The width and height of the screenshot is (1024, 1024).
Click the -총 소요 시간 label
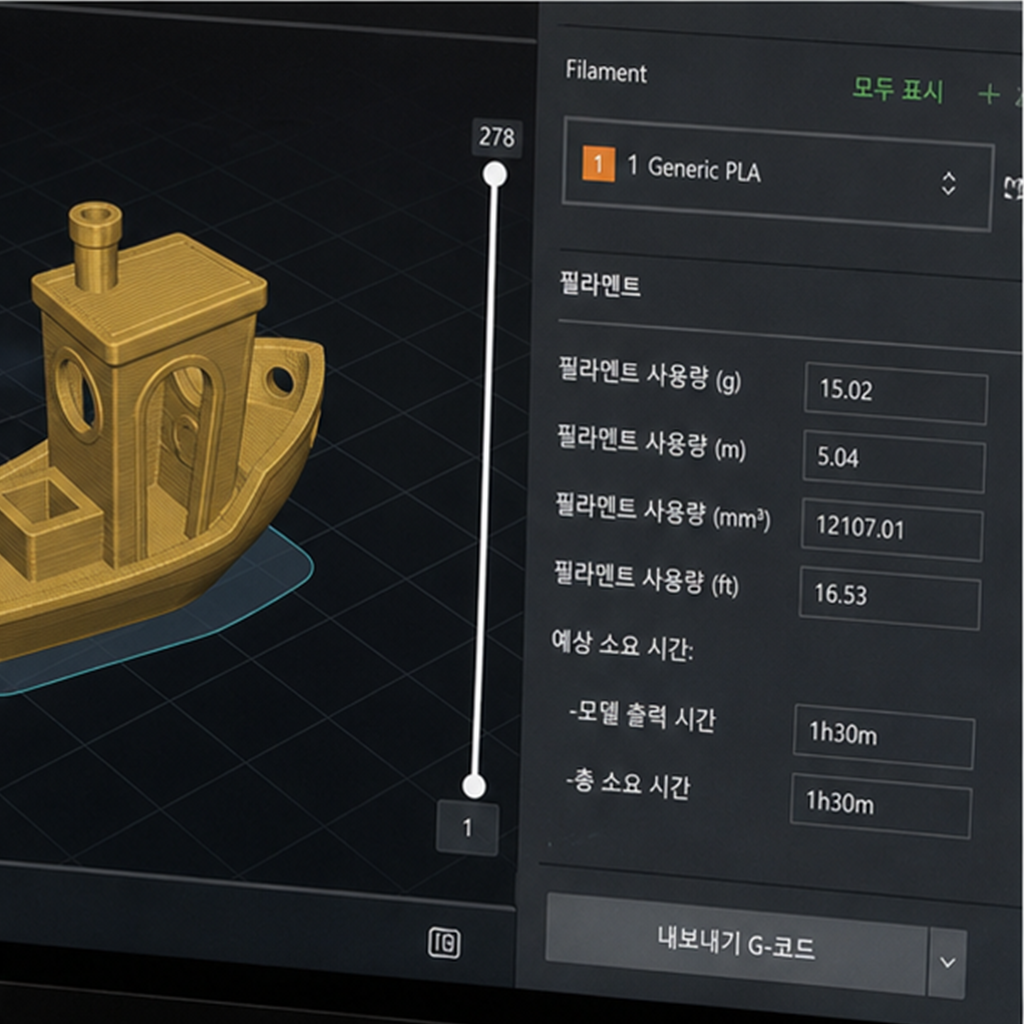(628, 782)
